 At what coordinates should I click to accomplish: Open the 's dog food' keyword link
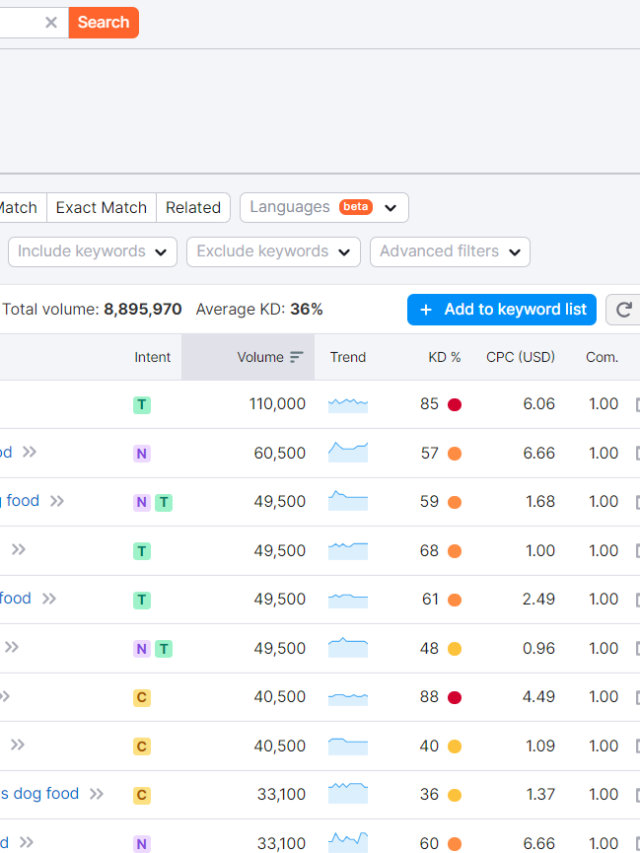click(x=40, y=794)
